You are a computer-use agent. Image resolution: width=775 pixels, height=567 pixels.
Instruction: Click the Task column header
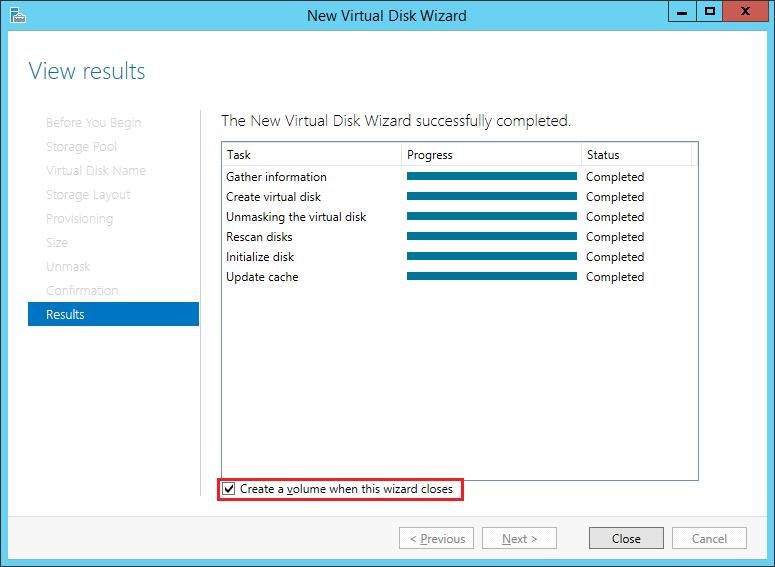click(311, 155)
